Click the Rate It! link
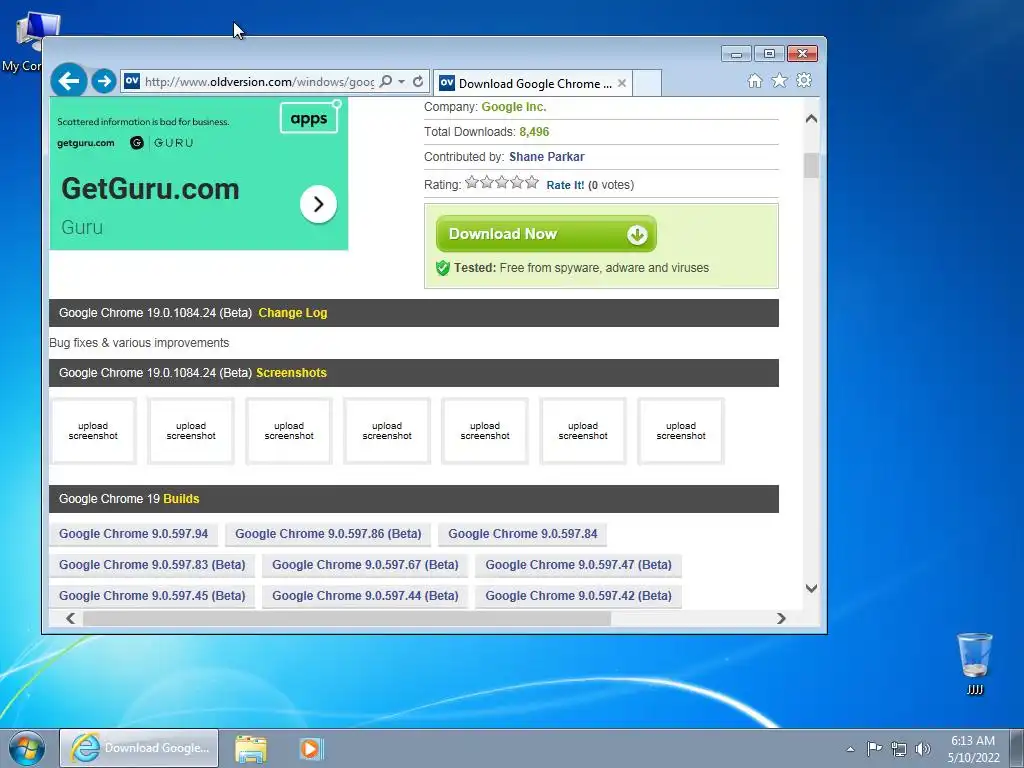This screenshot has width=1024, height=768. click(x=565, y=185)
